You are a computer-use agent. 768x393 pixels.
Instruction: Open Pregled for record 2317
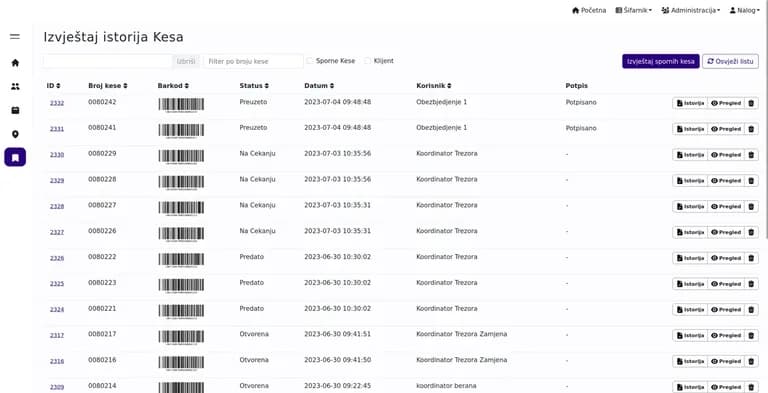(726, 336)
